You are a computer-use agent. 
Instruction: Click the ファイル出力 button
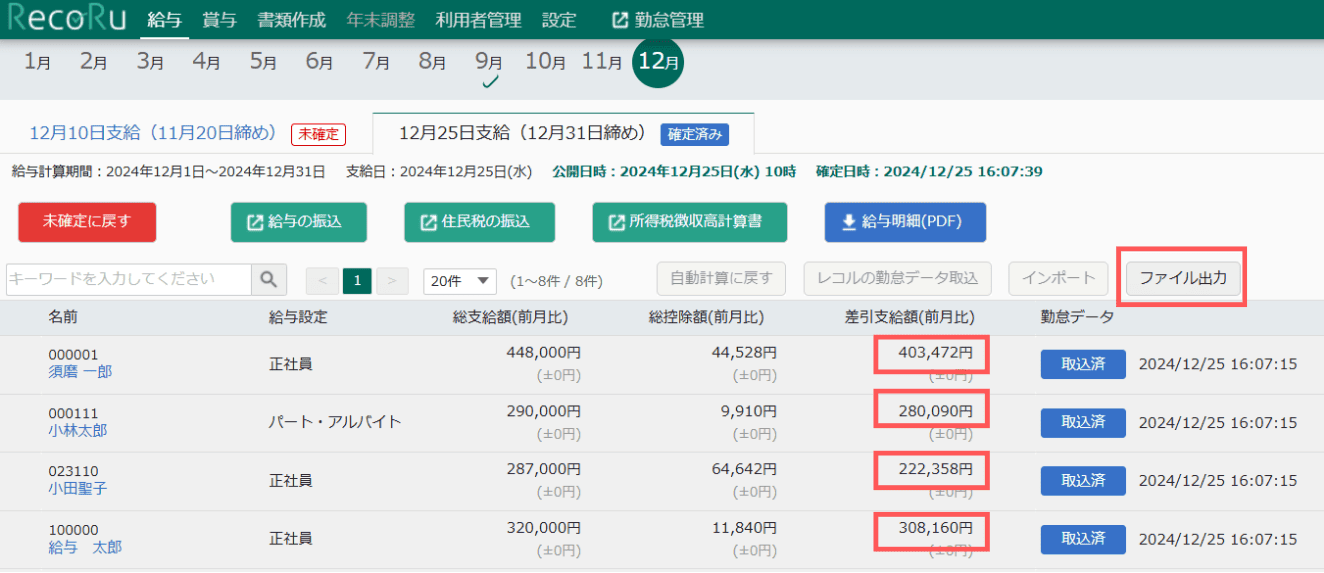(x=1183, y=278)
